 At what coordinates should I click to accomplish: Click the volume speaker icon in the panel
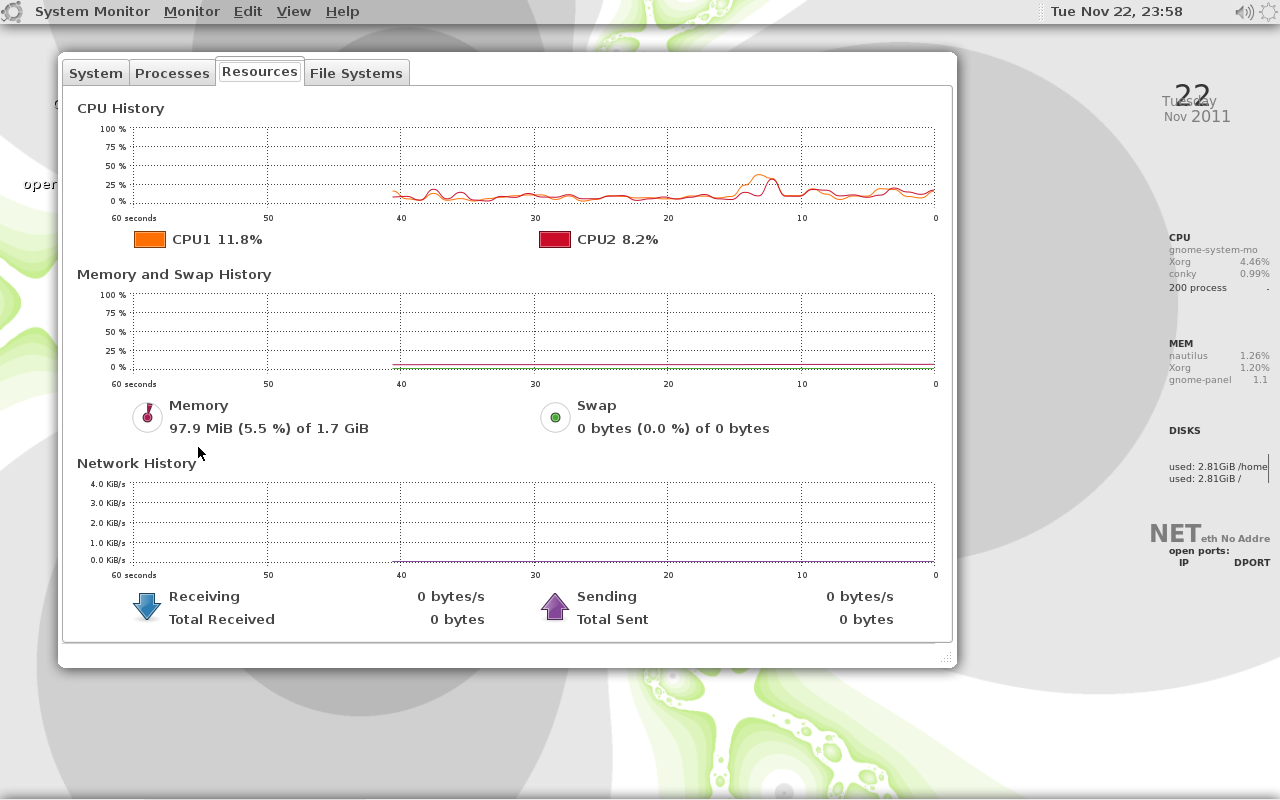[x=1243, y=12]
